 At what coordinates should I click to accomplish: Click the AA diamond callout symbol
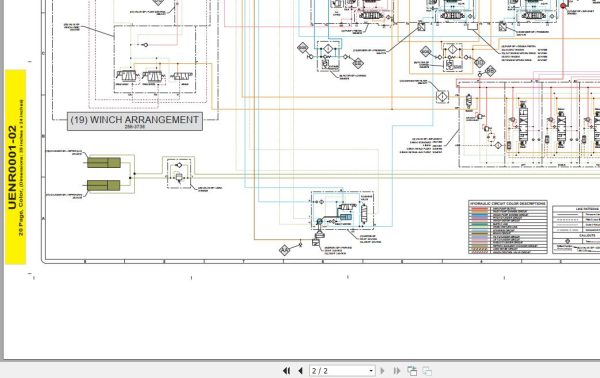(x=284, y=250)
